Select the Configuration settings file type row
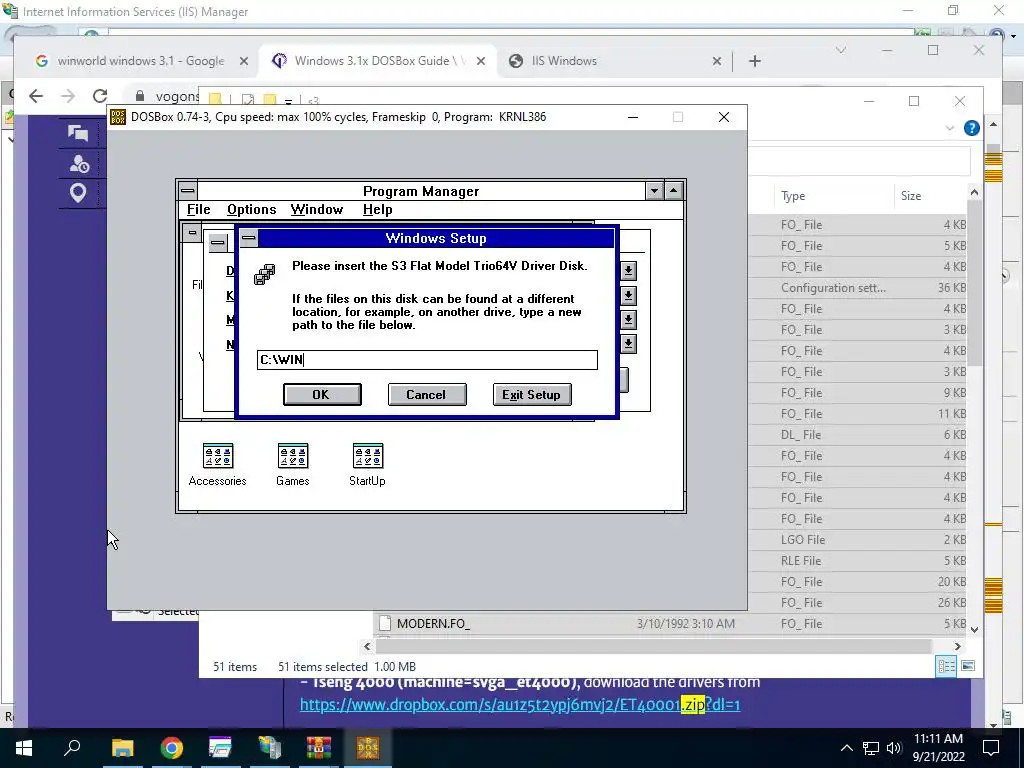The width and height of the screenshot is (1024, 768). pos(859,288)
